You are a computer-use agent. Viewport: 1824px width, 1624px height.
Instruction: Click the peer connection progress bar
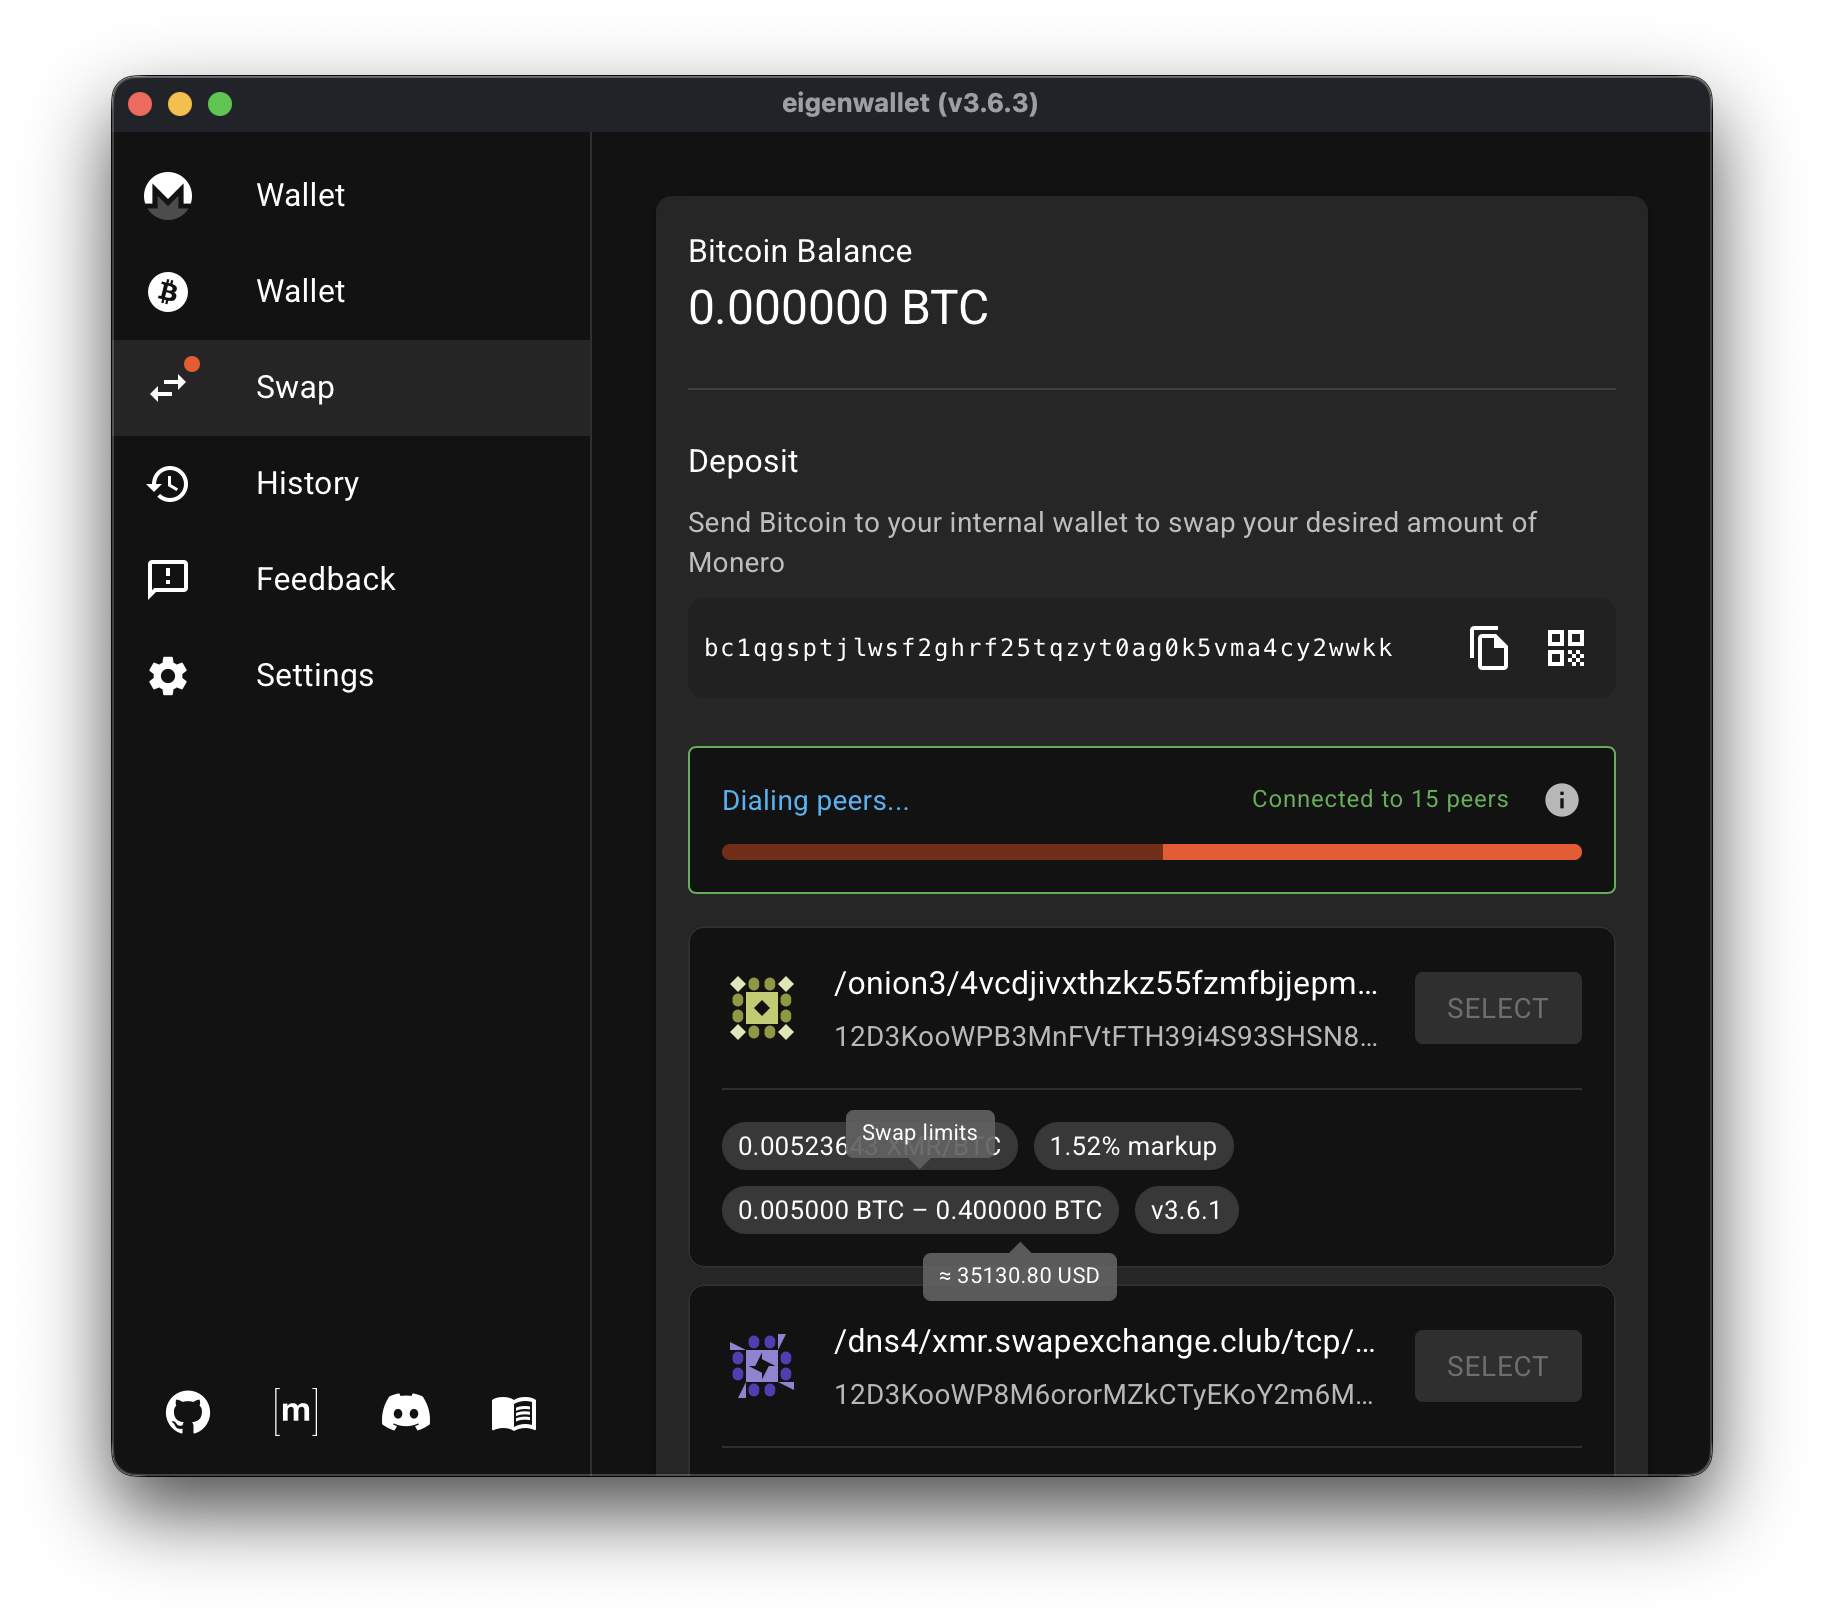point(1151,851)
